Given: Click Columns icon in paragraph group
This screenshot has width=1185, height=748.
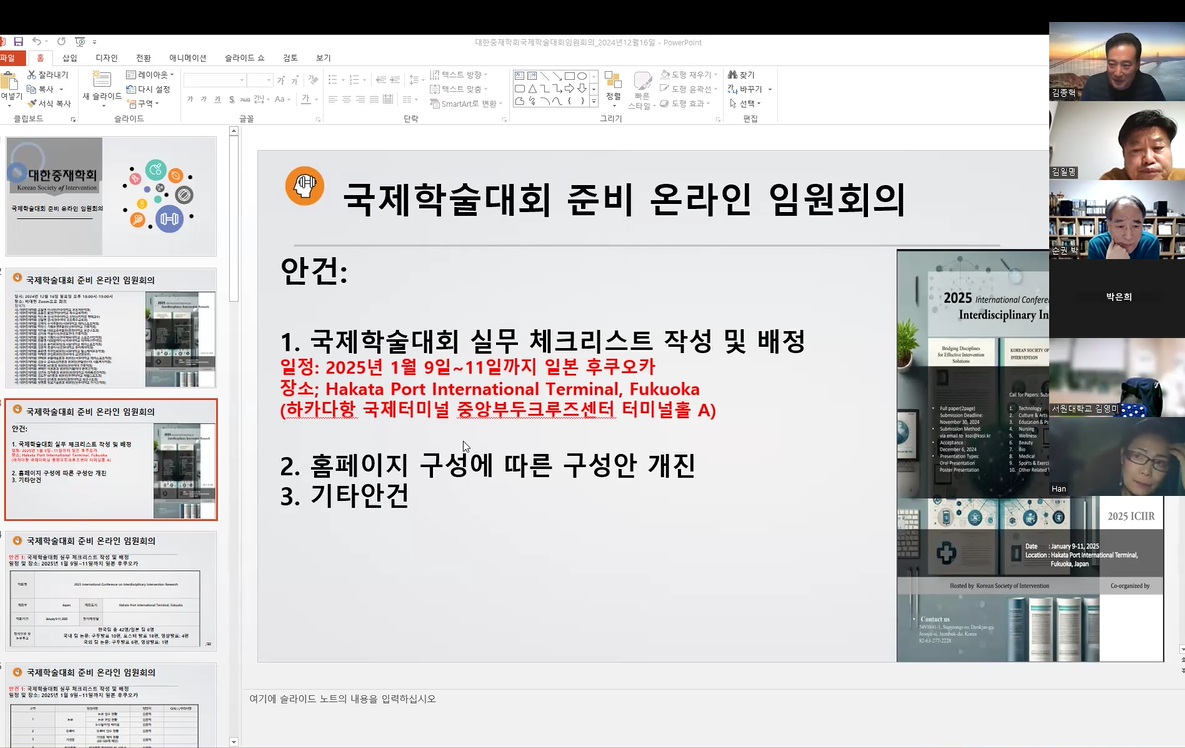Looking at the screenshot, I should pos(409,99).
